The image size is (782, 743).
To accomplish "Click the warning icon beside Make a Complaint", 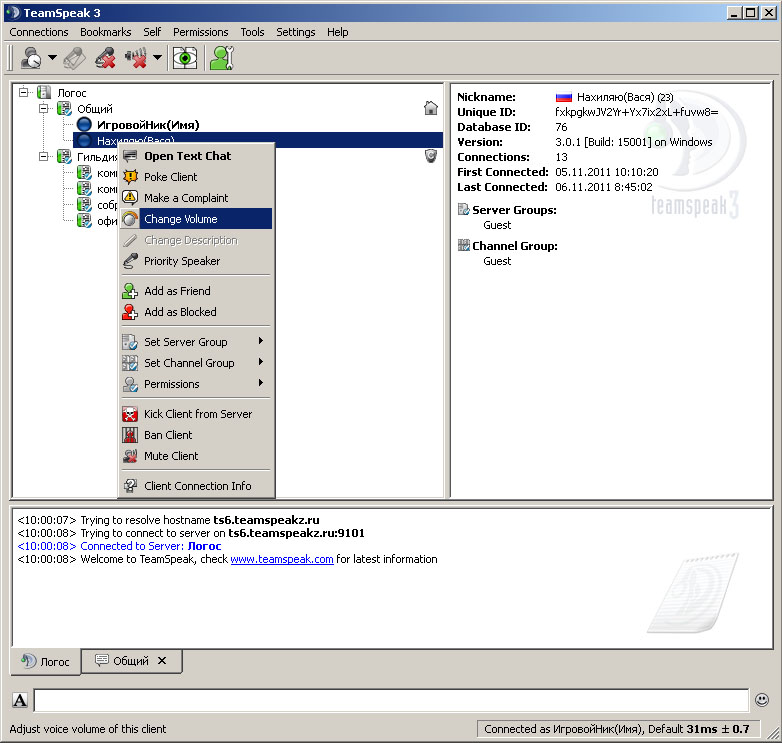I will [130, 198].
